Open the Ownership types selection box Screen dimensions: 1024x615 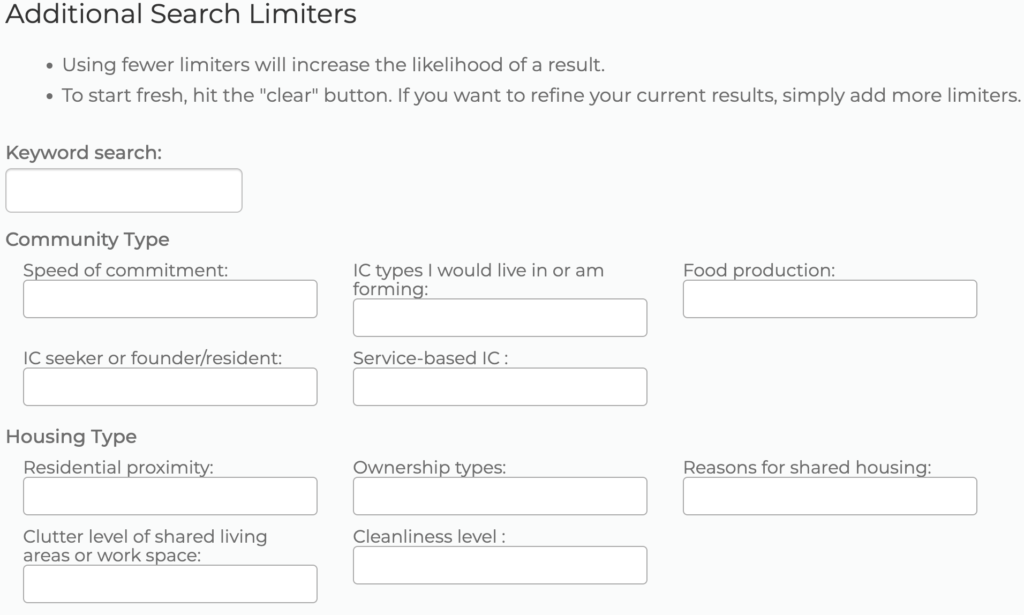click(500, 496)
